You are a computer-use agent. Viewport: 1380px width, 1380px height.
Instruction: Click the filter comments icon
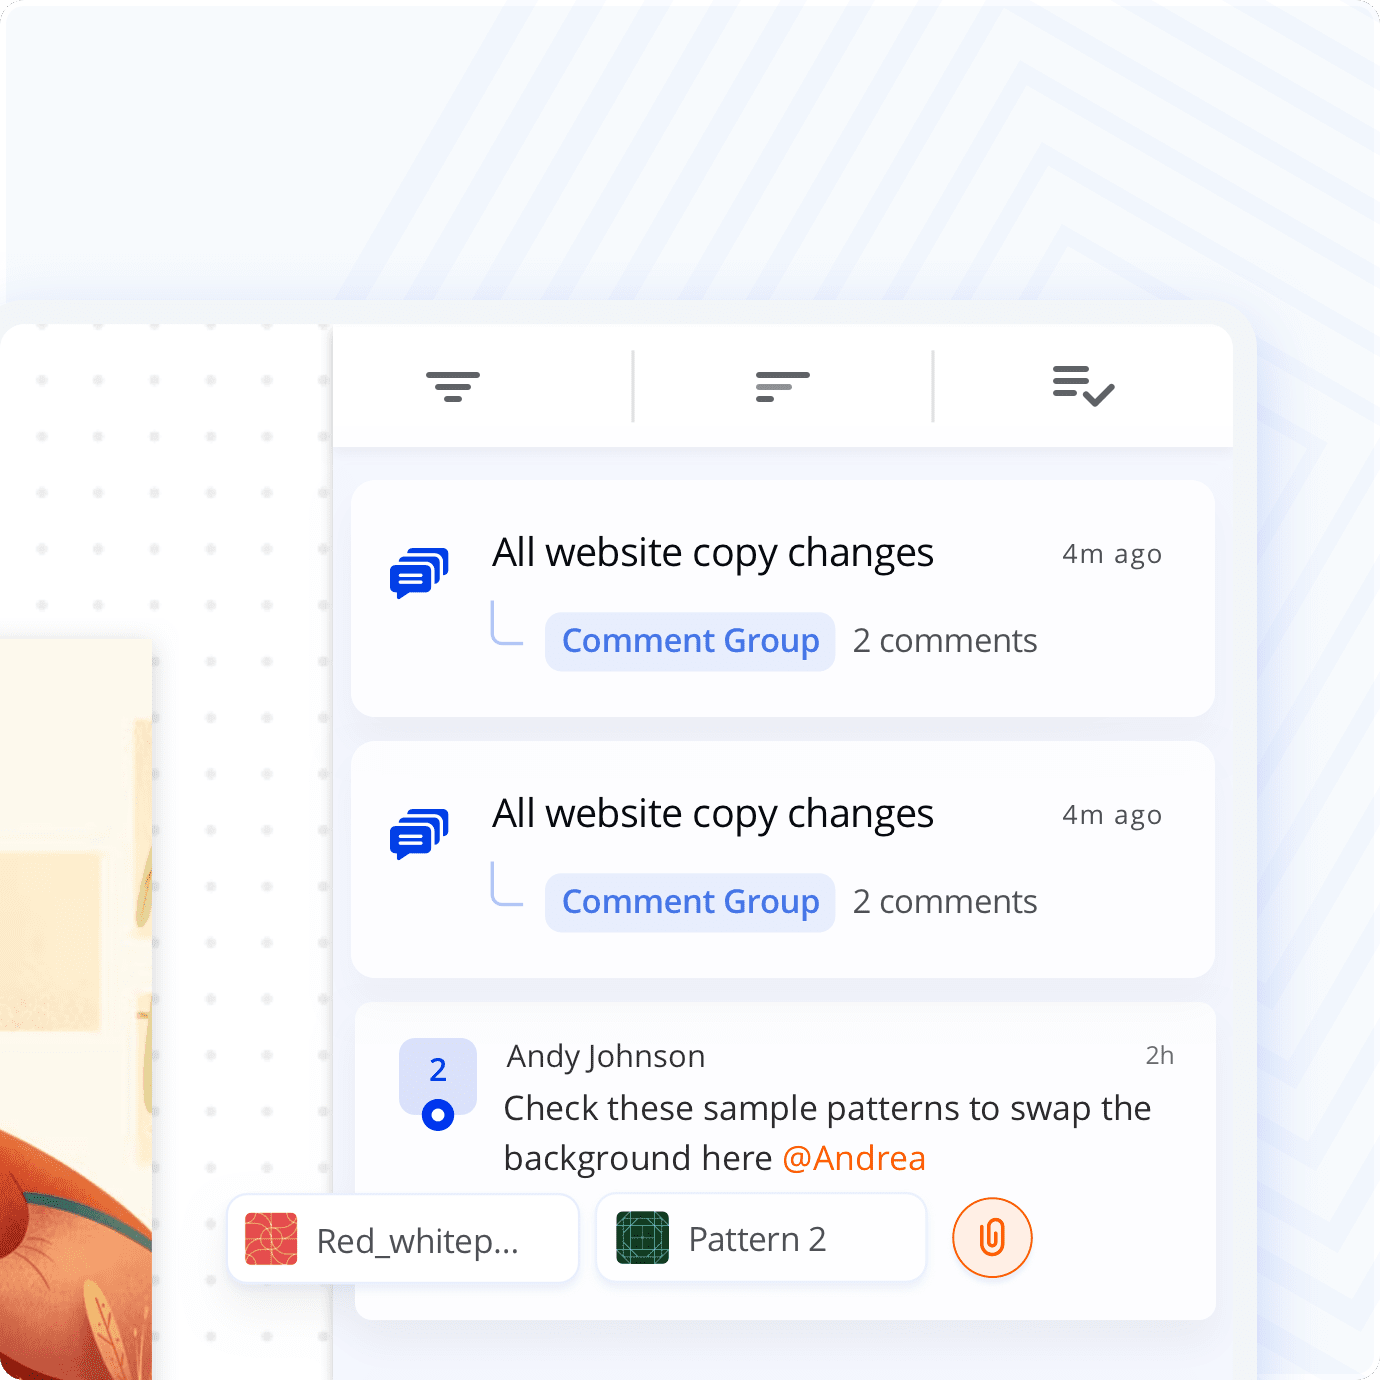[453, 386]
